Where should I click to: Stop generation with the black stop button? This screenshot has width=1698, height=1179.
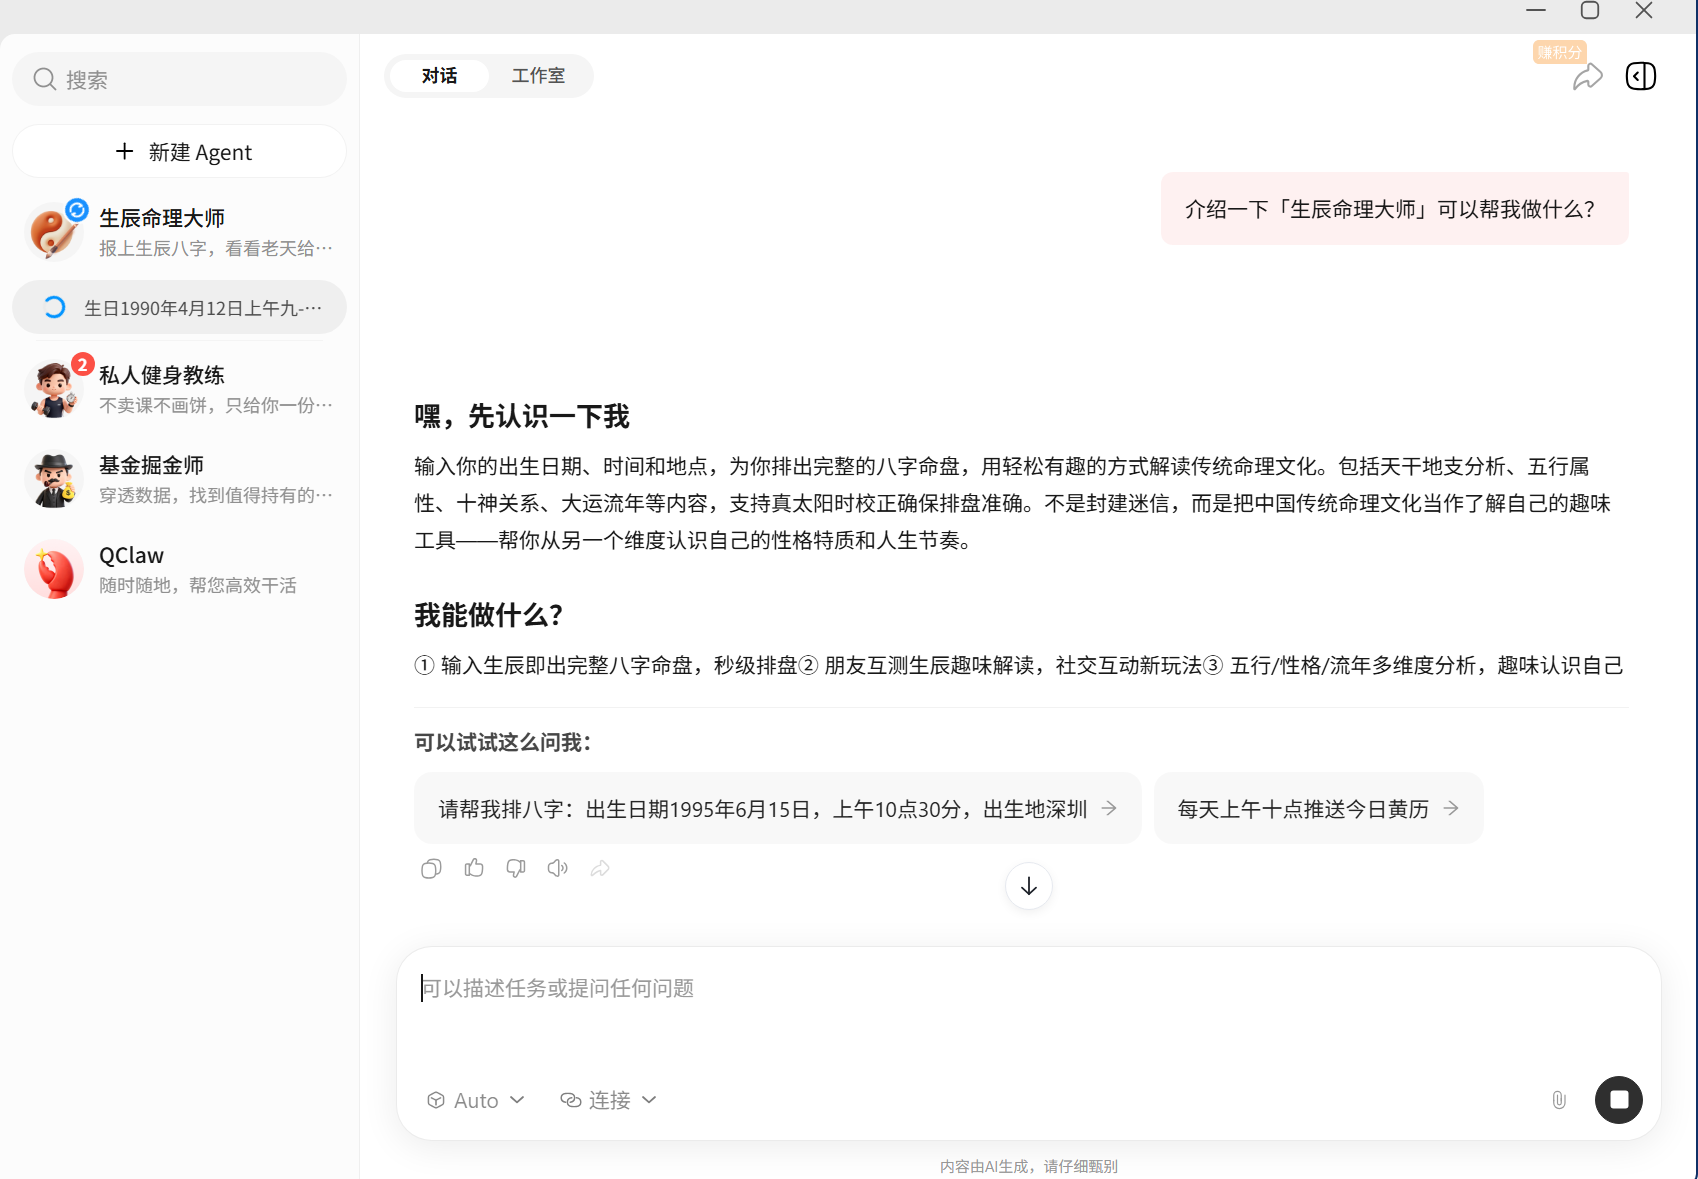click(1619, 1100)
